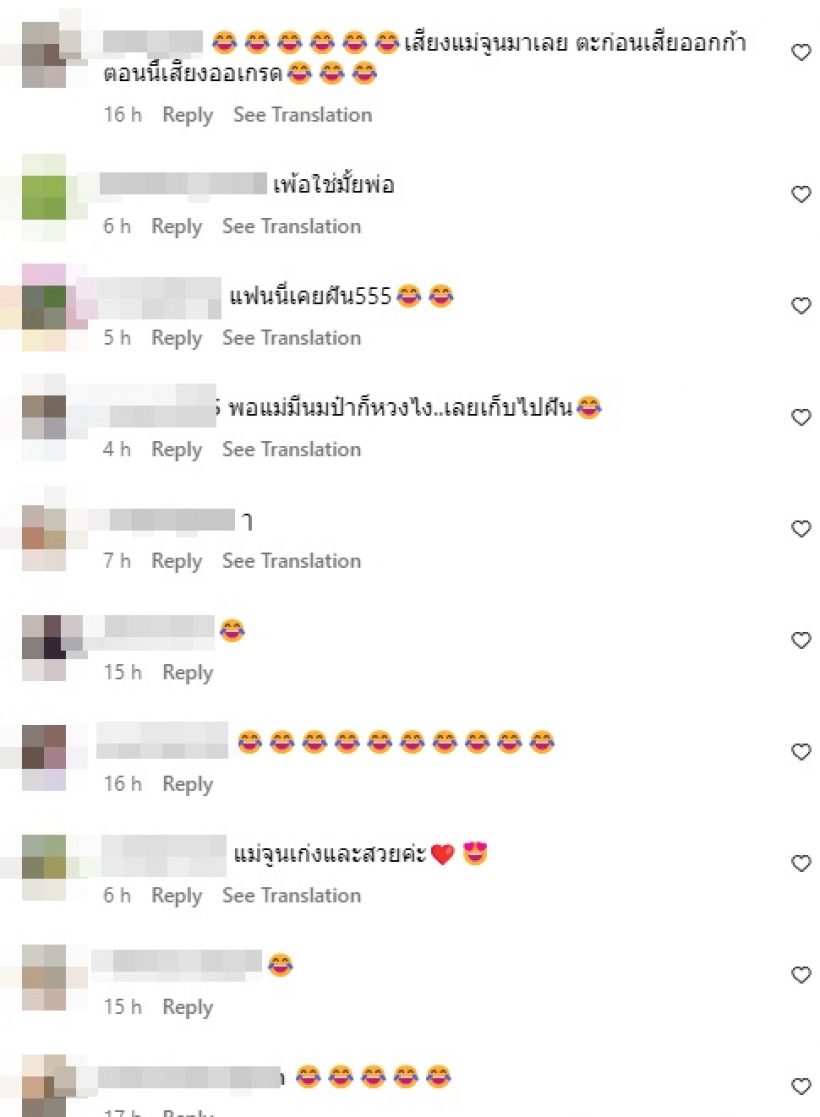Reply to single-emoji comment from 15 h, upper
The height and width of the screenshot is (1117, 820).
[x=187, y=672]
